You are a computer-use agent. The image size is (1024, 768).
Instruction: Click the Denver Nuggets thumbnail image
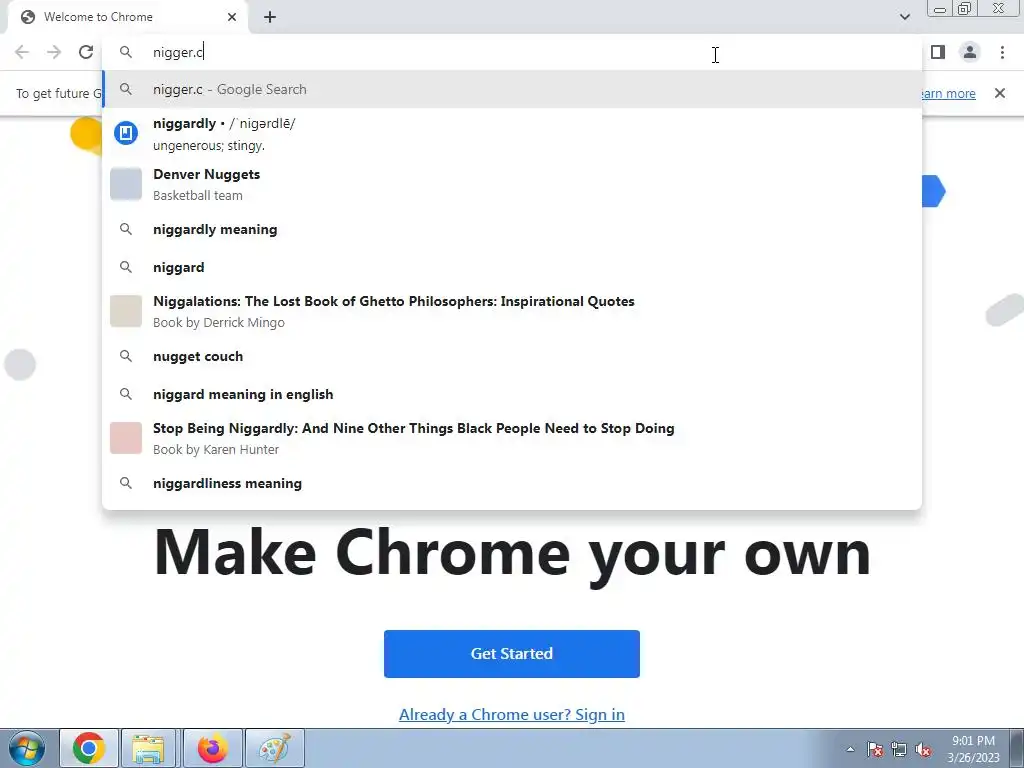pyautogui.click(x=126, y=184)
